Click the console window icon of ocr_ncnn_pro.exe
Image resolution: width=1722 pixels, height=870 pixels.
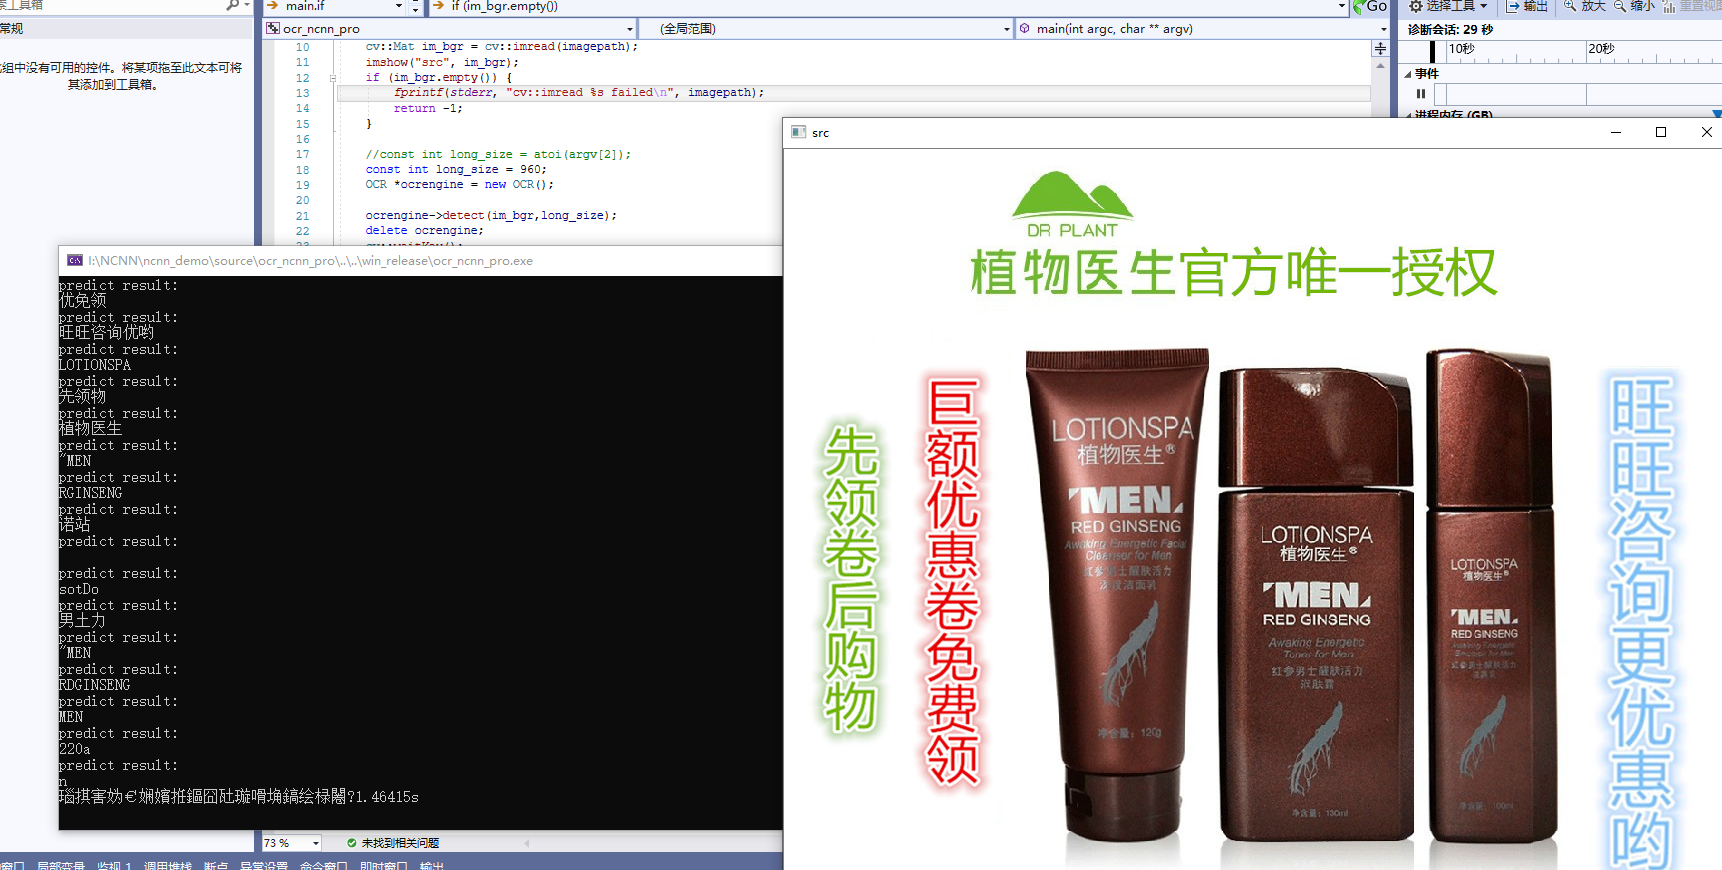(75, 261)
